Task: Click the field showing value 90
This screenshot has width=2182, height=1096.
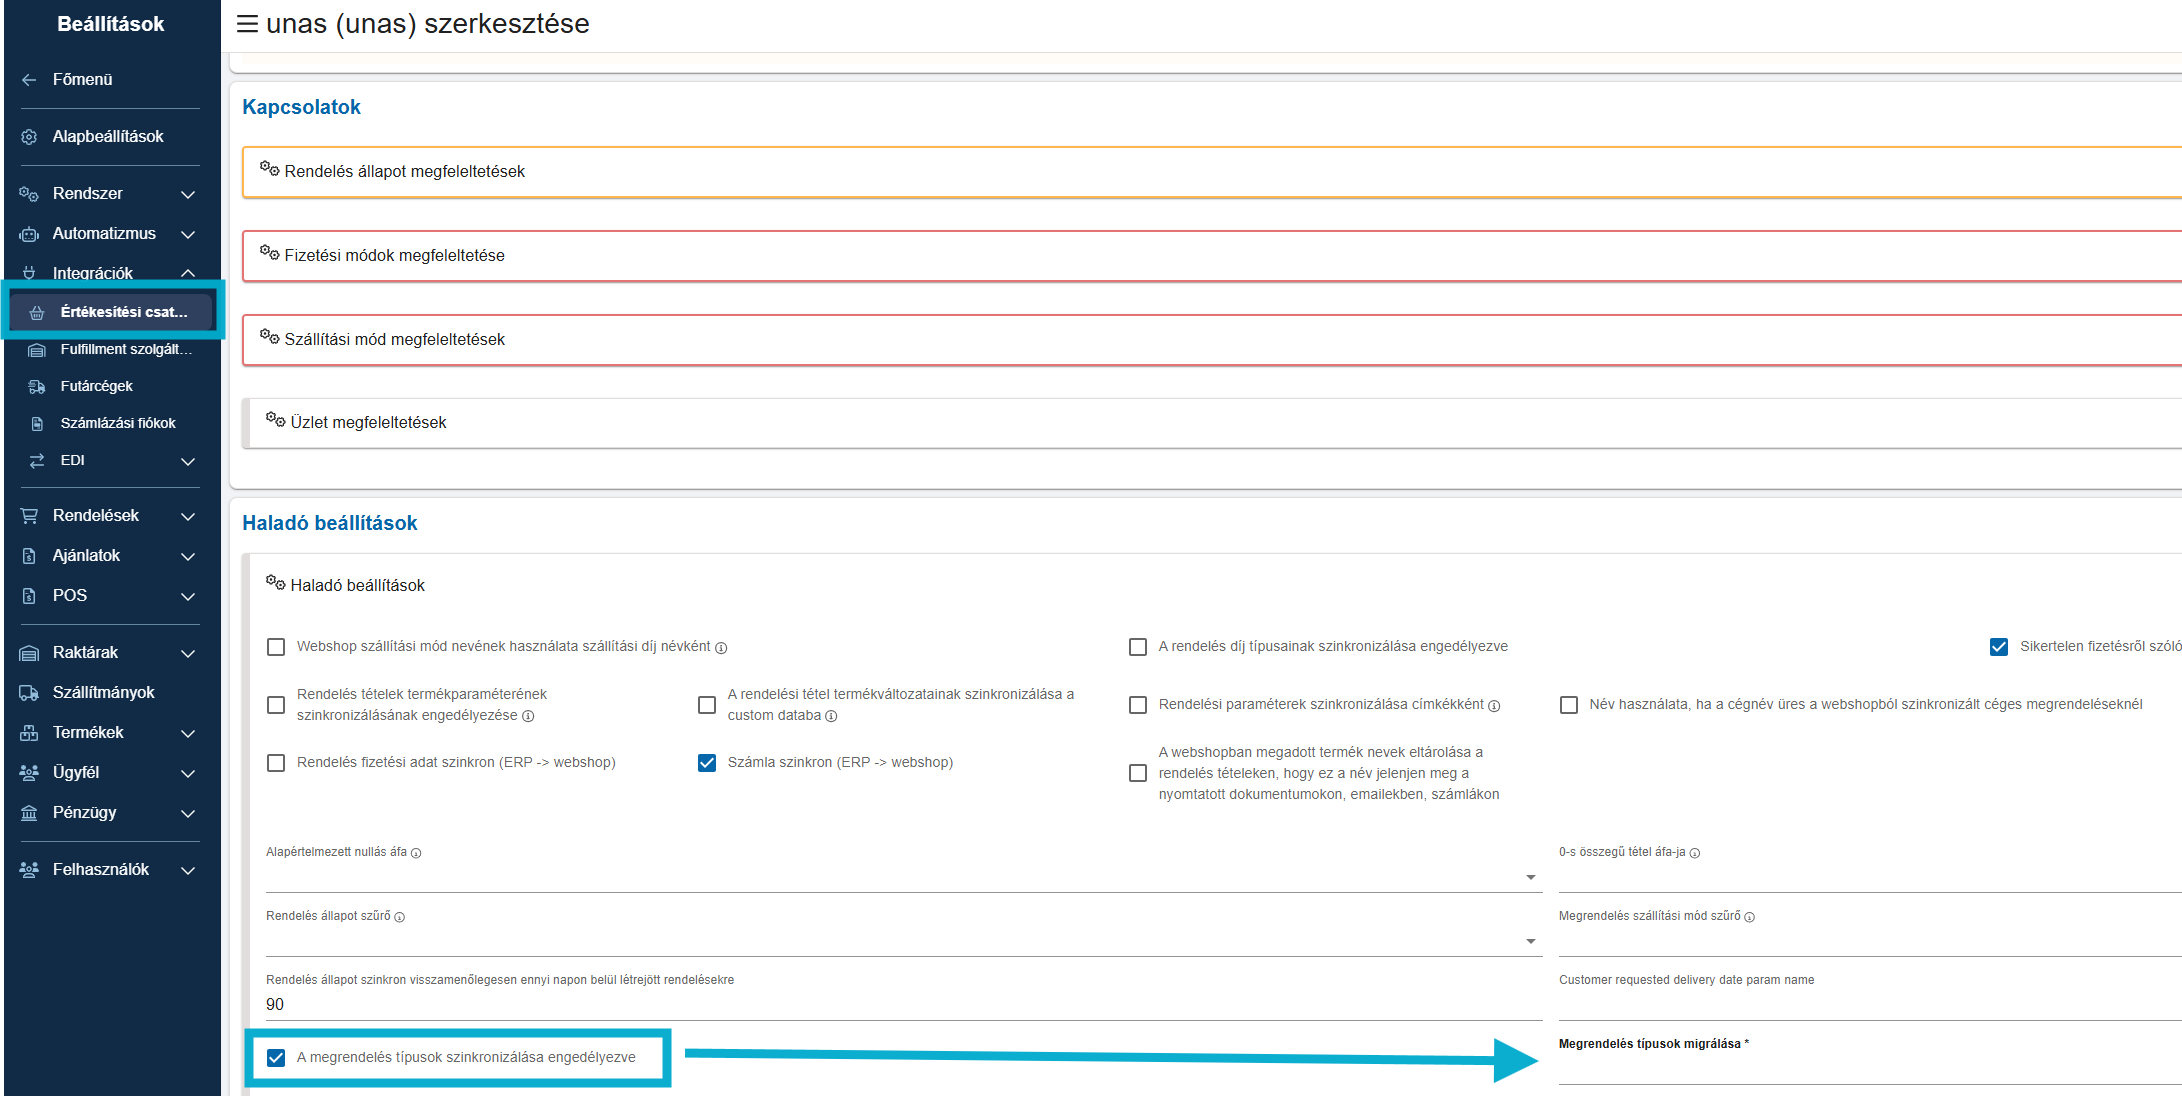Action: 903,1005
